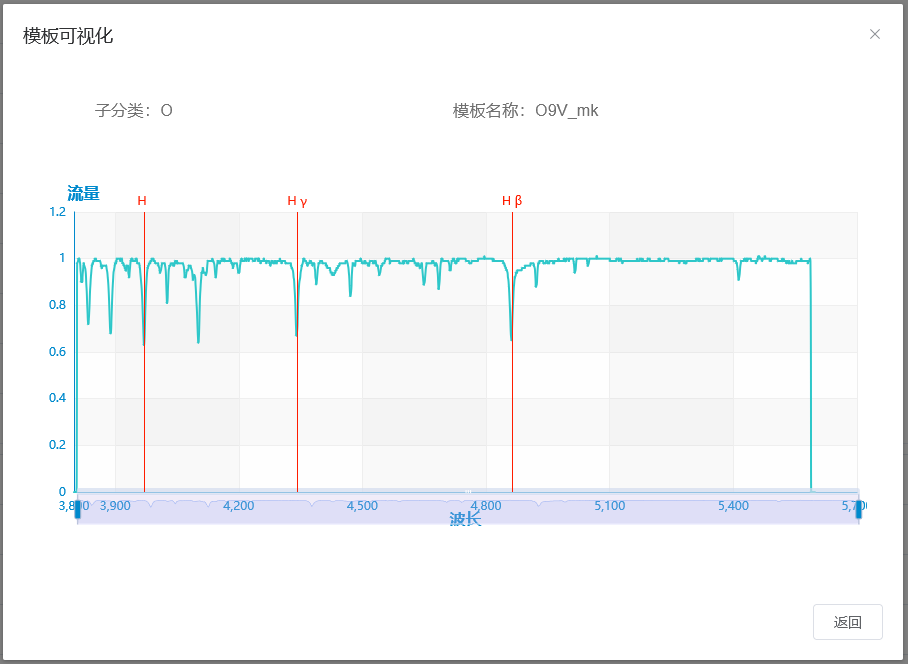
Task: Click the 0.2 y-axis tick label
Action: click(57, 445)
